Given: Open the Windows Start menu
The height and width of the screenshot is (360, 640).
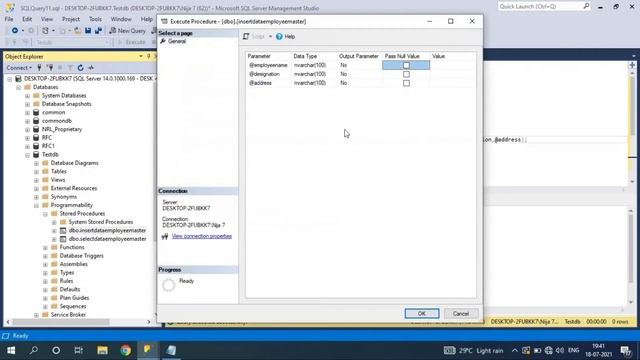Looking at the screenshot, I should click(x=11, y=350).
